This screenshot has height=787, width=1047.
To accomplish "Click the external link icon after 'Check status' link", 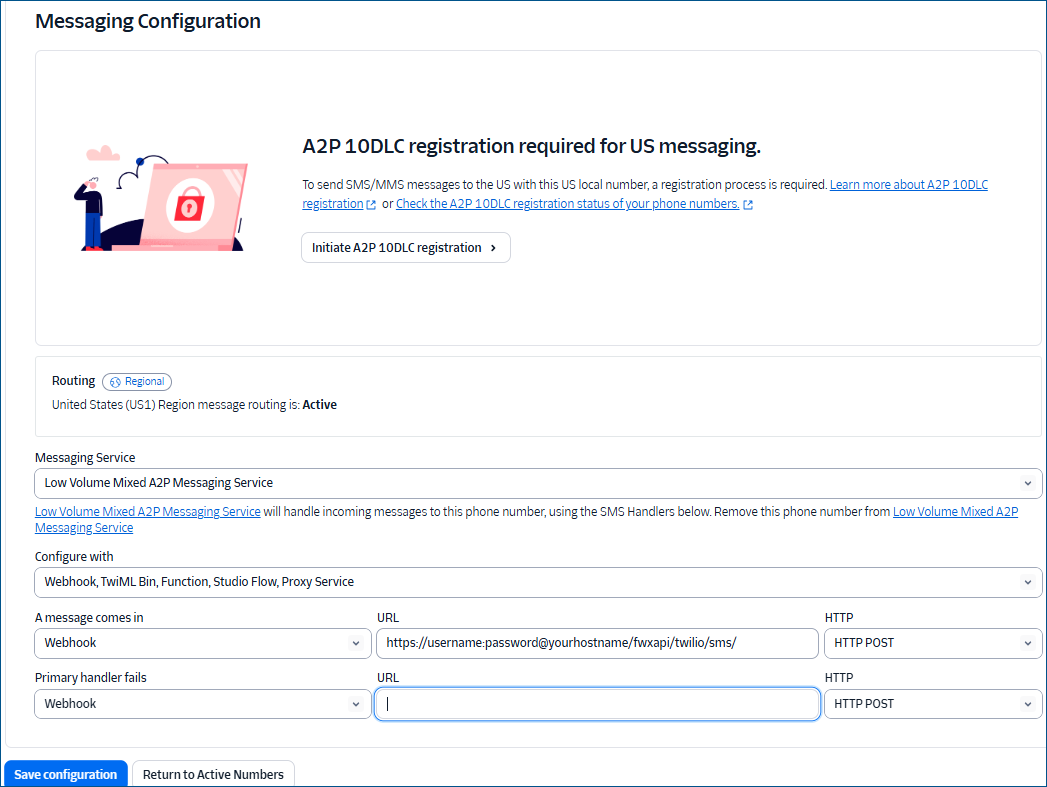I will 748,204.
